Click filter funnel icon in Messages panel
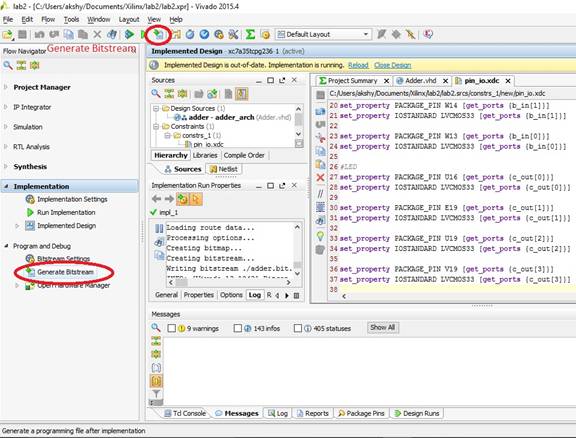576x438 pixels. tap(156, 394)
